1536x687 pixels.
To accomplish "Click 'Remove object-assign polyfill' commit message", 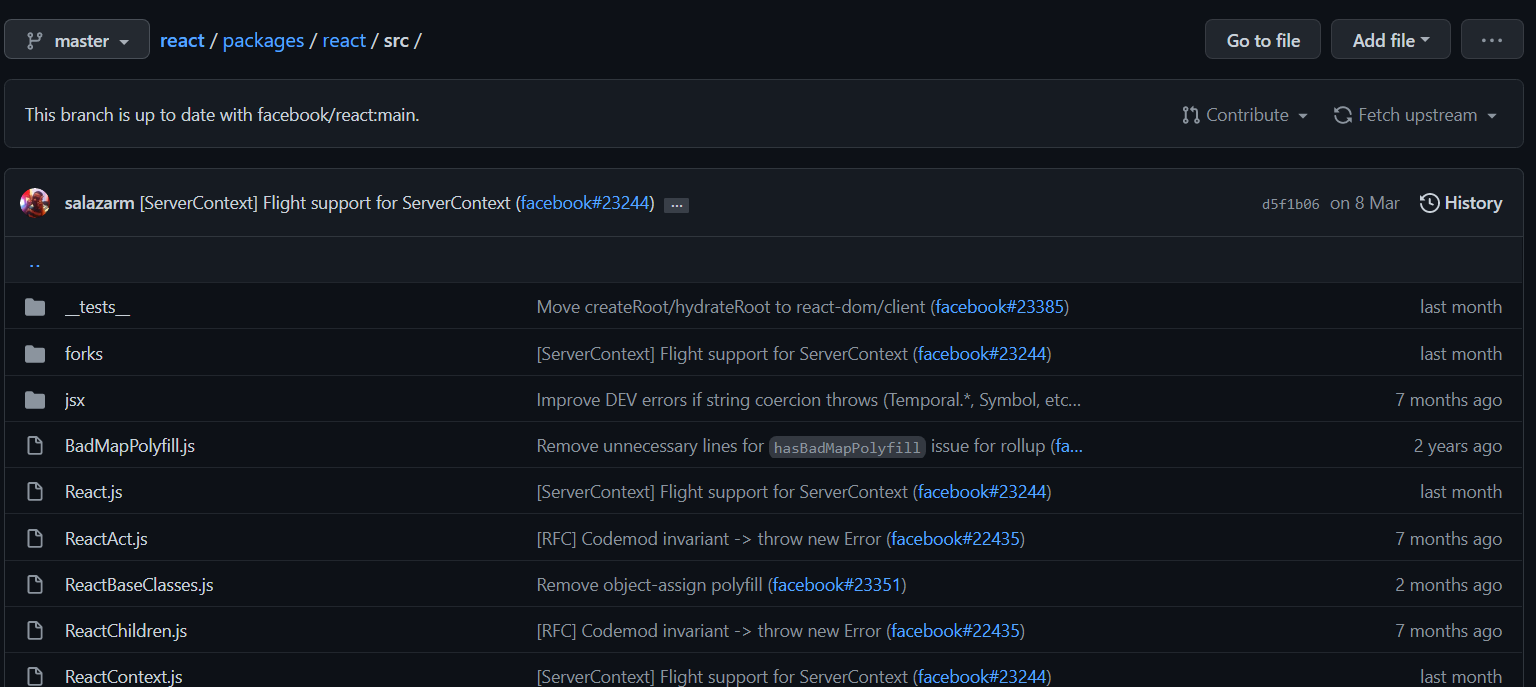I will (650, 585).
